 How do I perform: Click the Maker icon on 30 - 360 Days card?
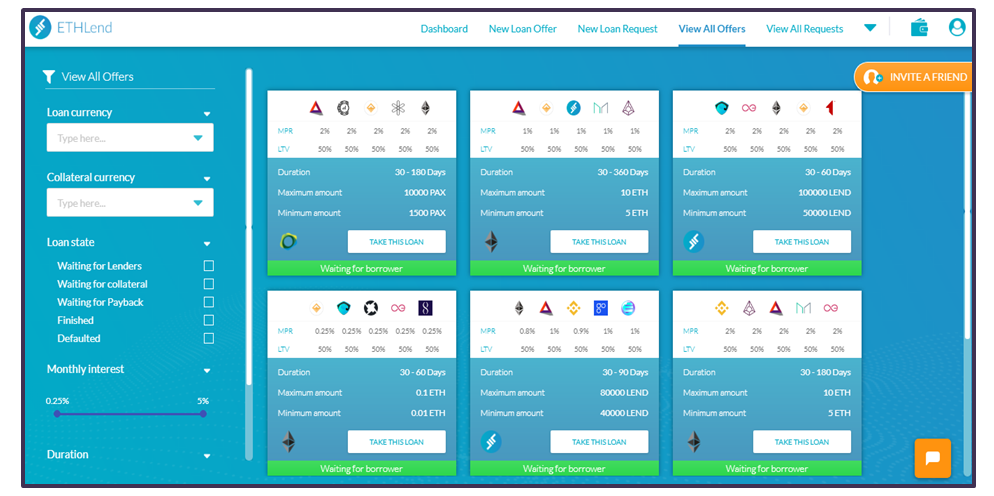(600, 108)
